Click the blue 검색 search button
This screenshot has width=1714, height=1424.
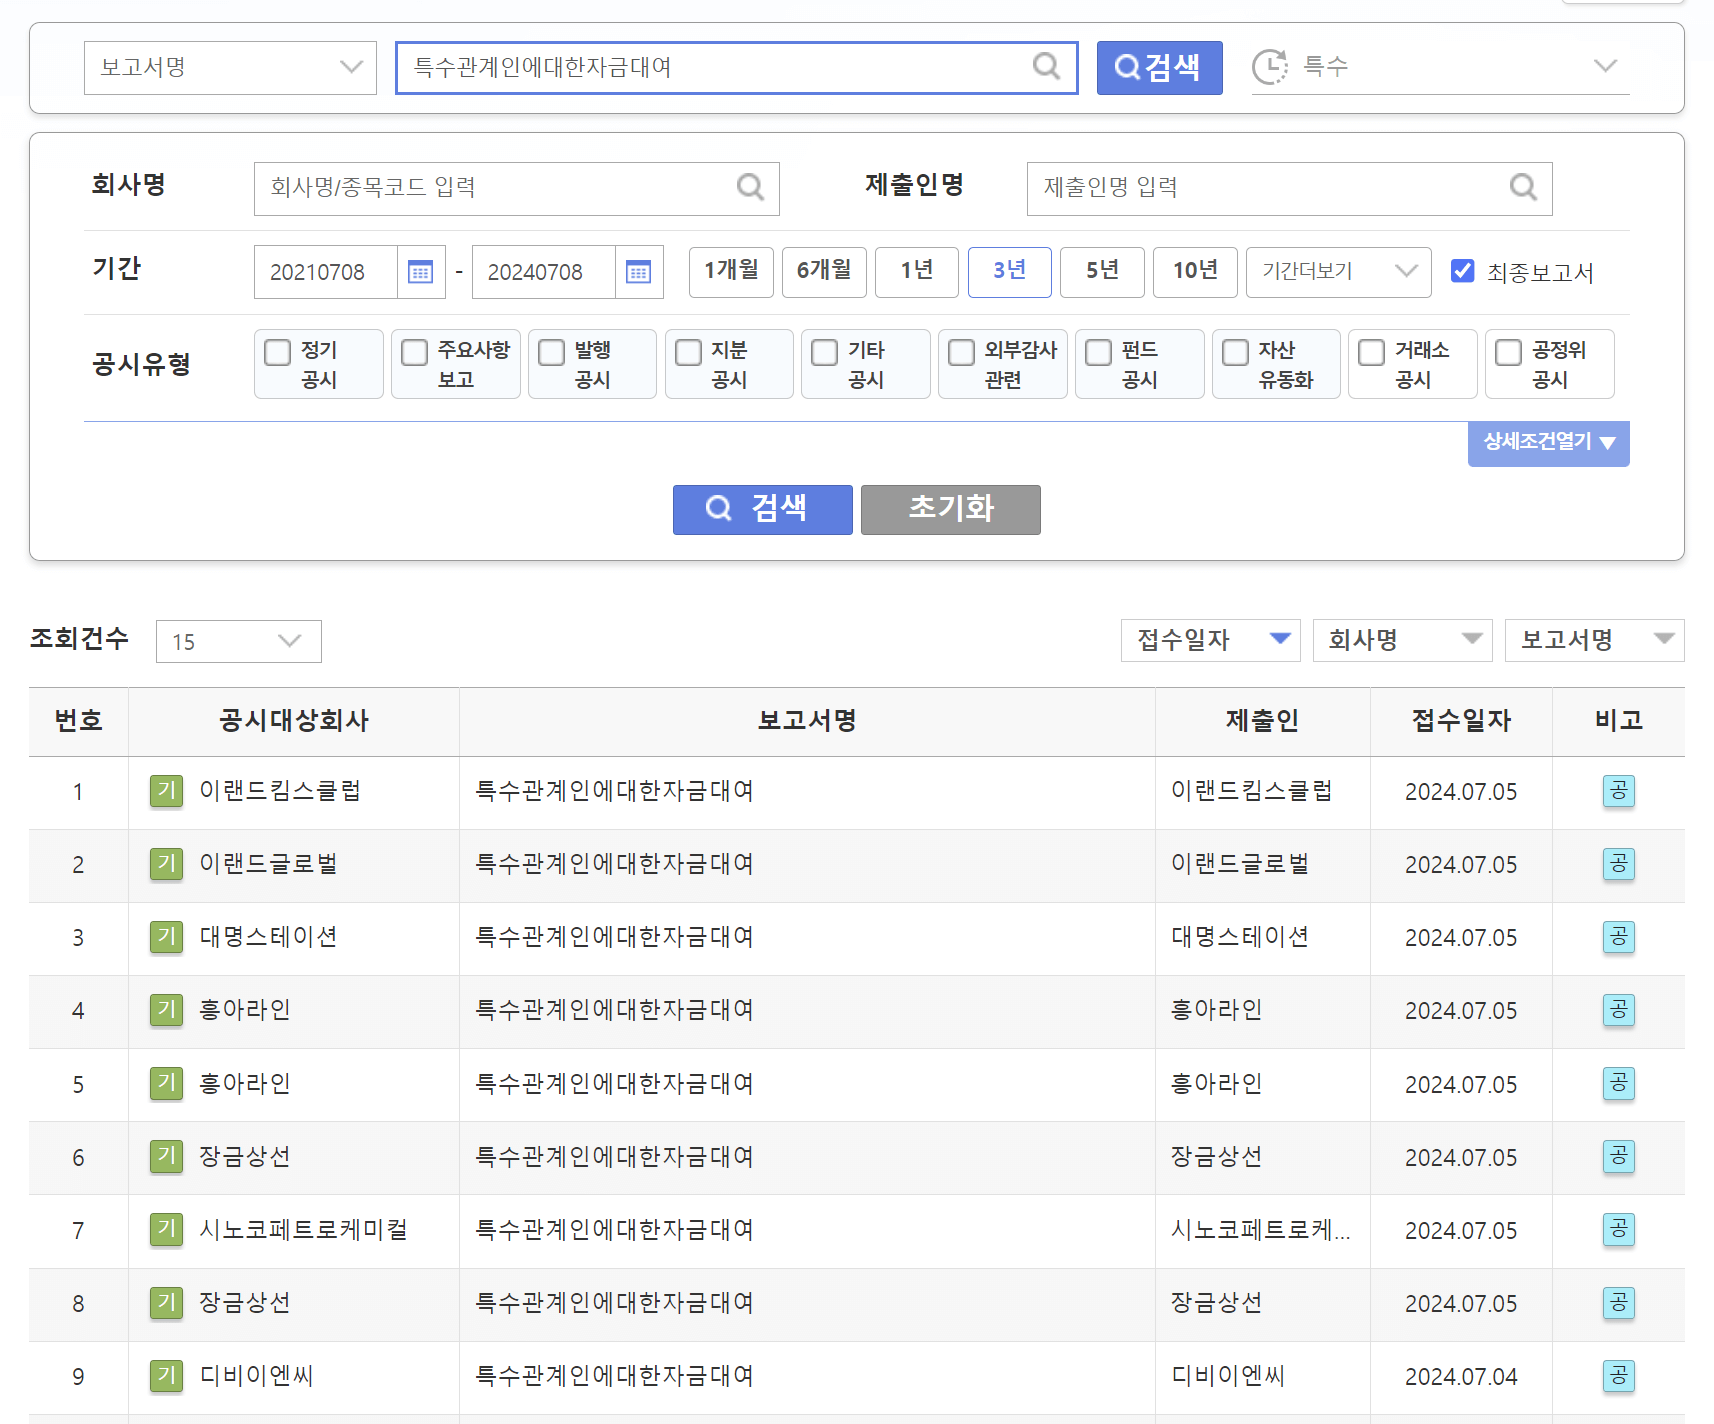(x=762, y=509)
